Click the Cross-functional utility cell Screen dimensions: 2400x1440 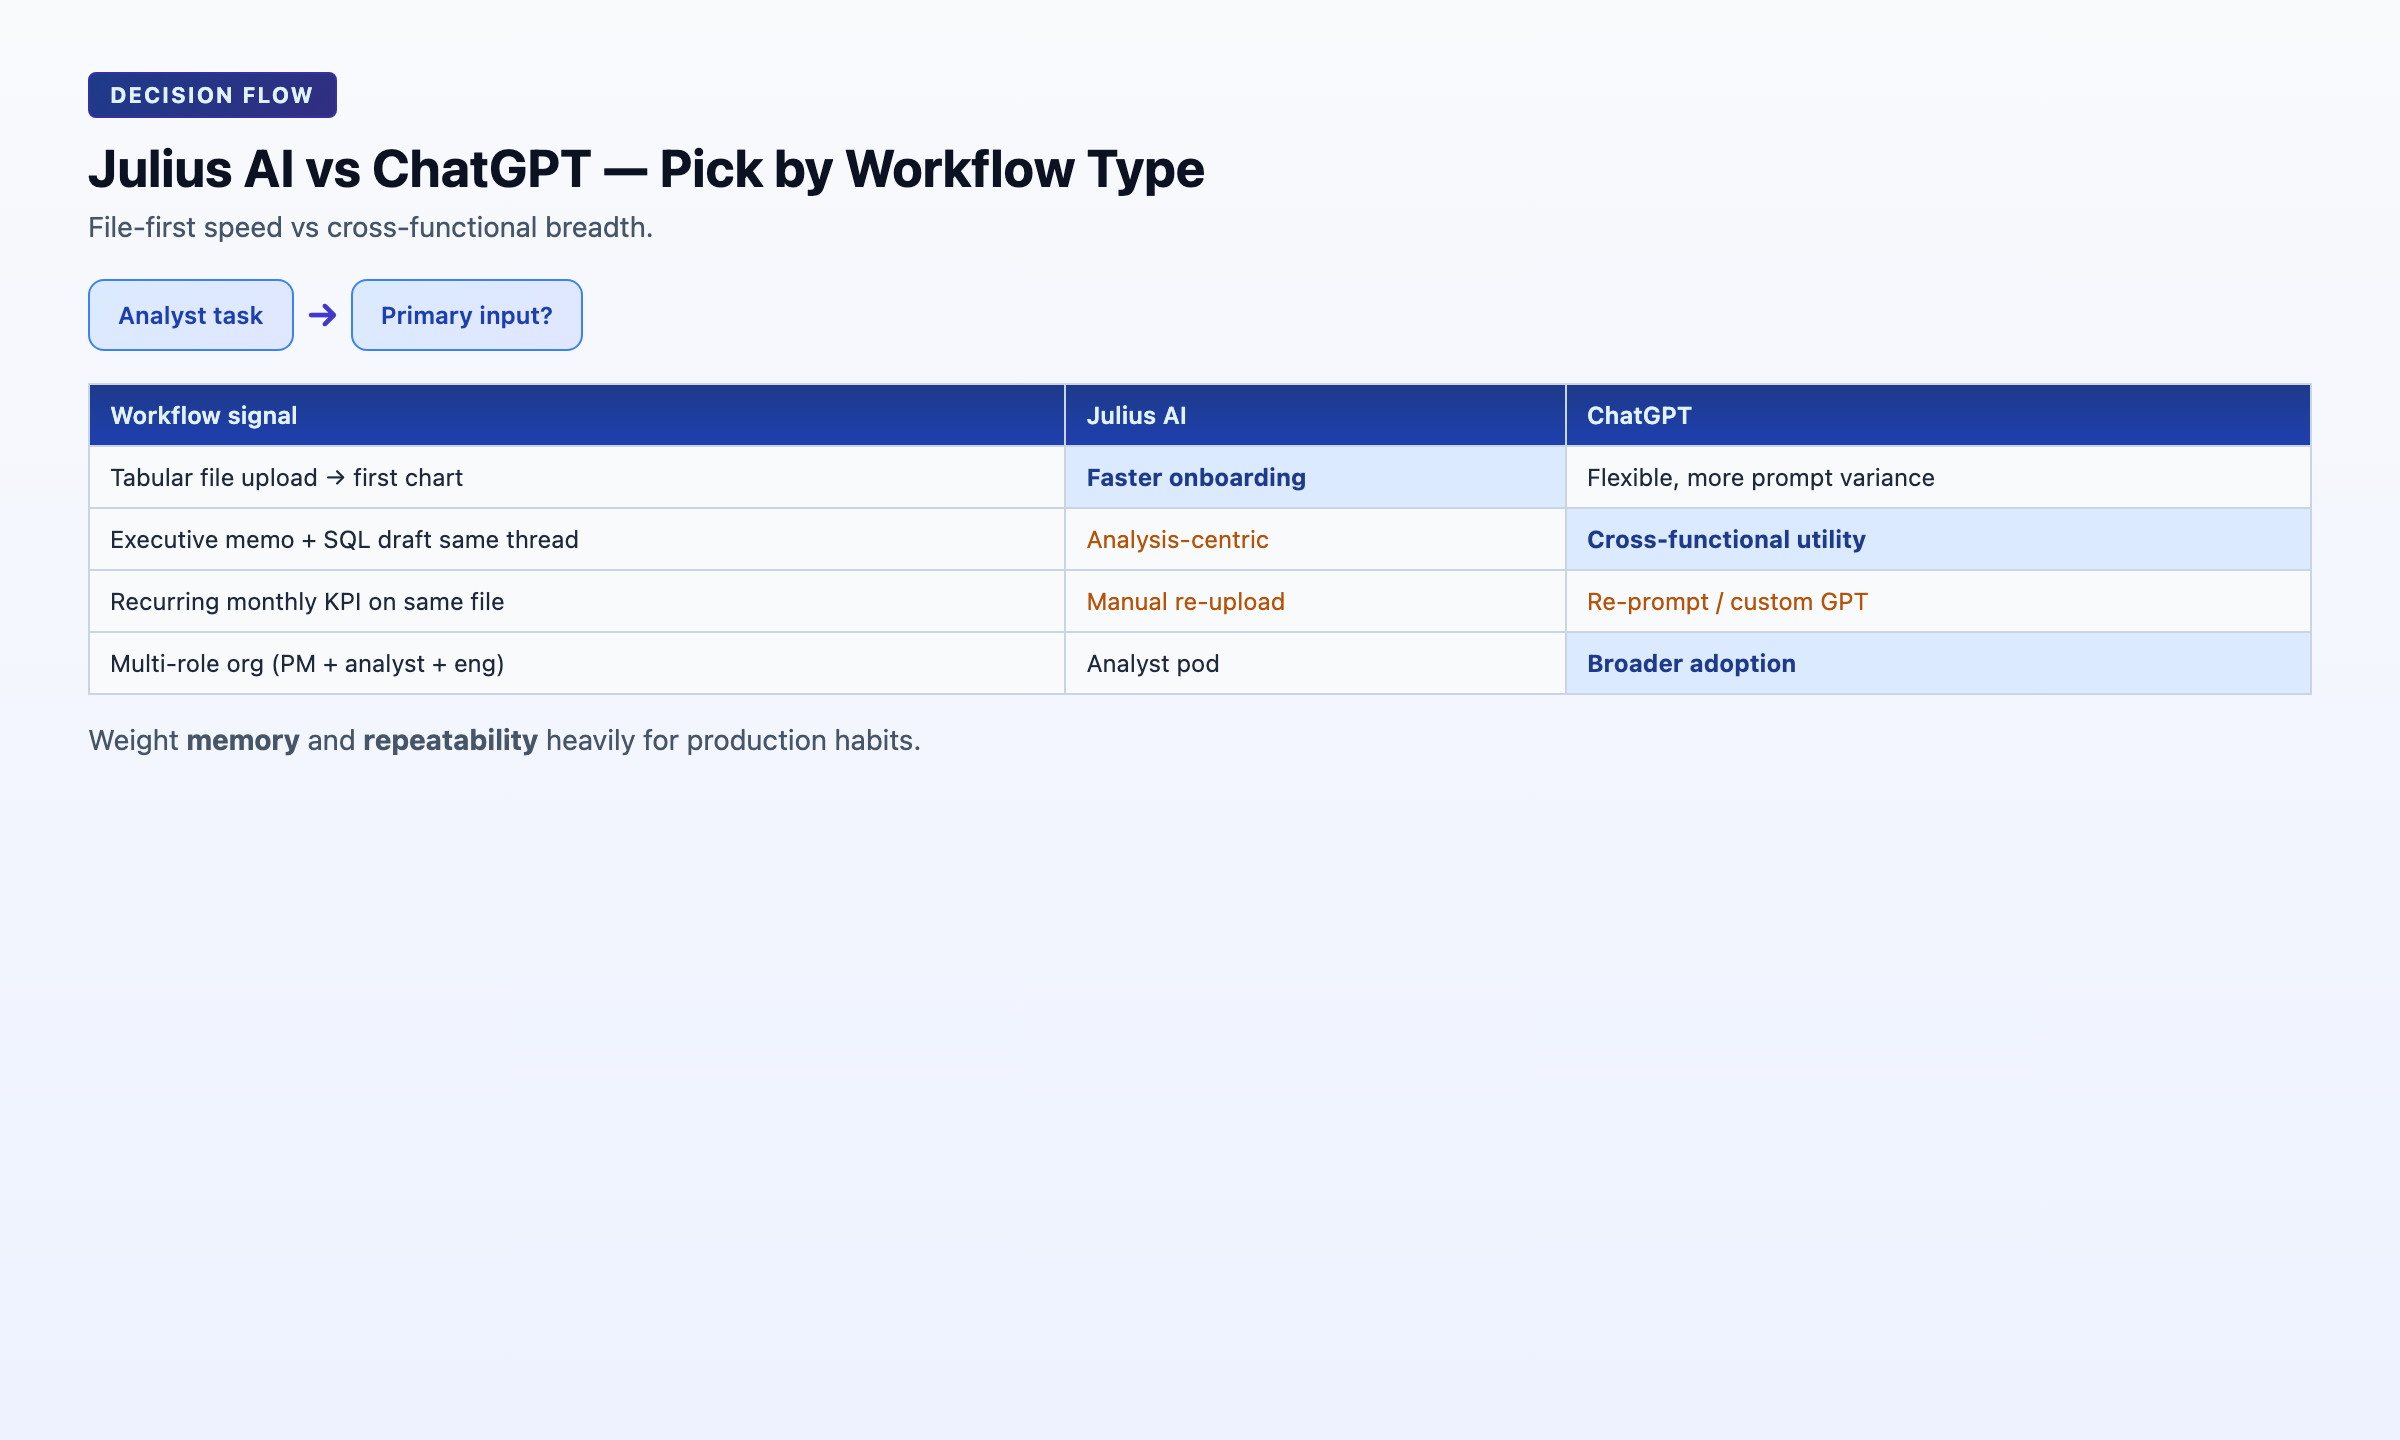point(1938,539)
